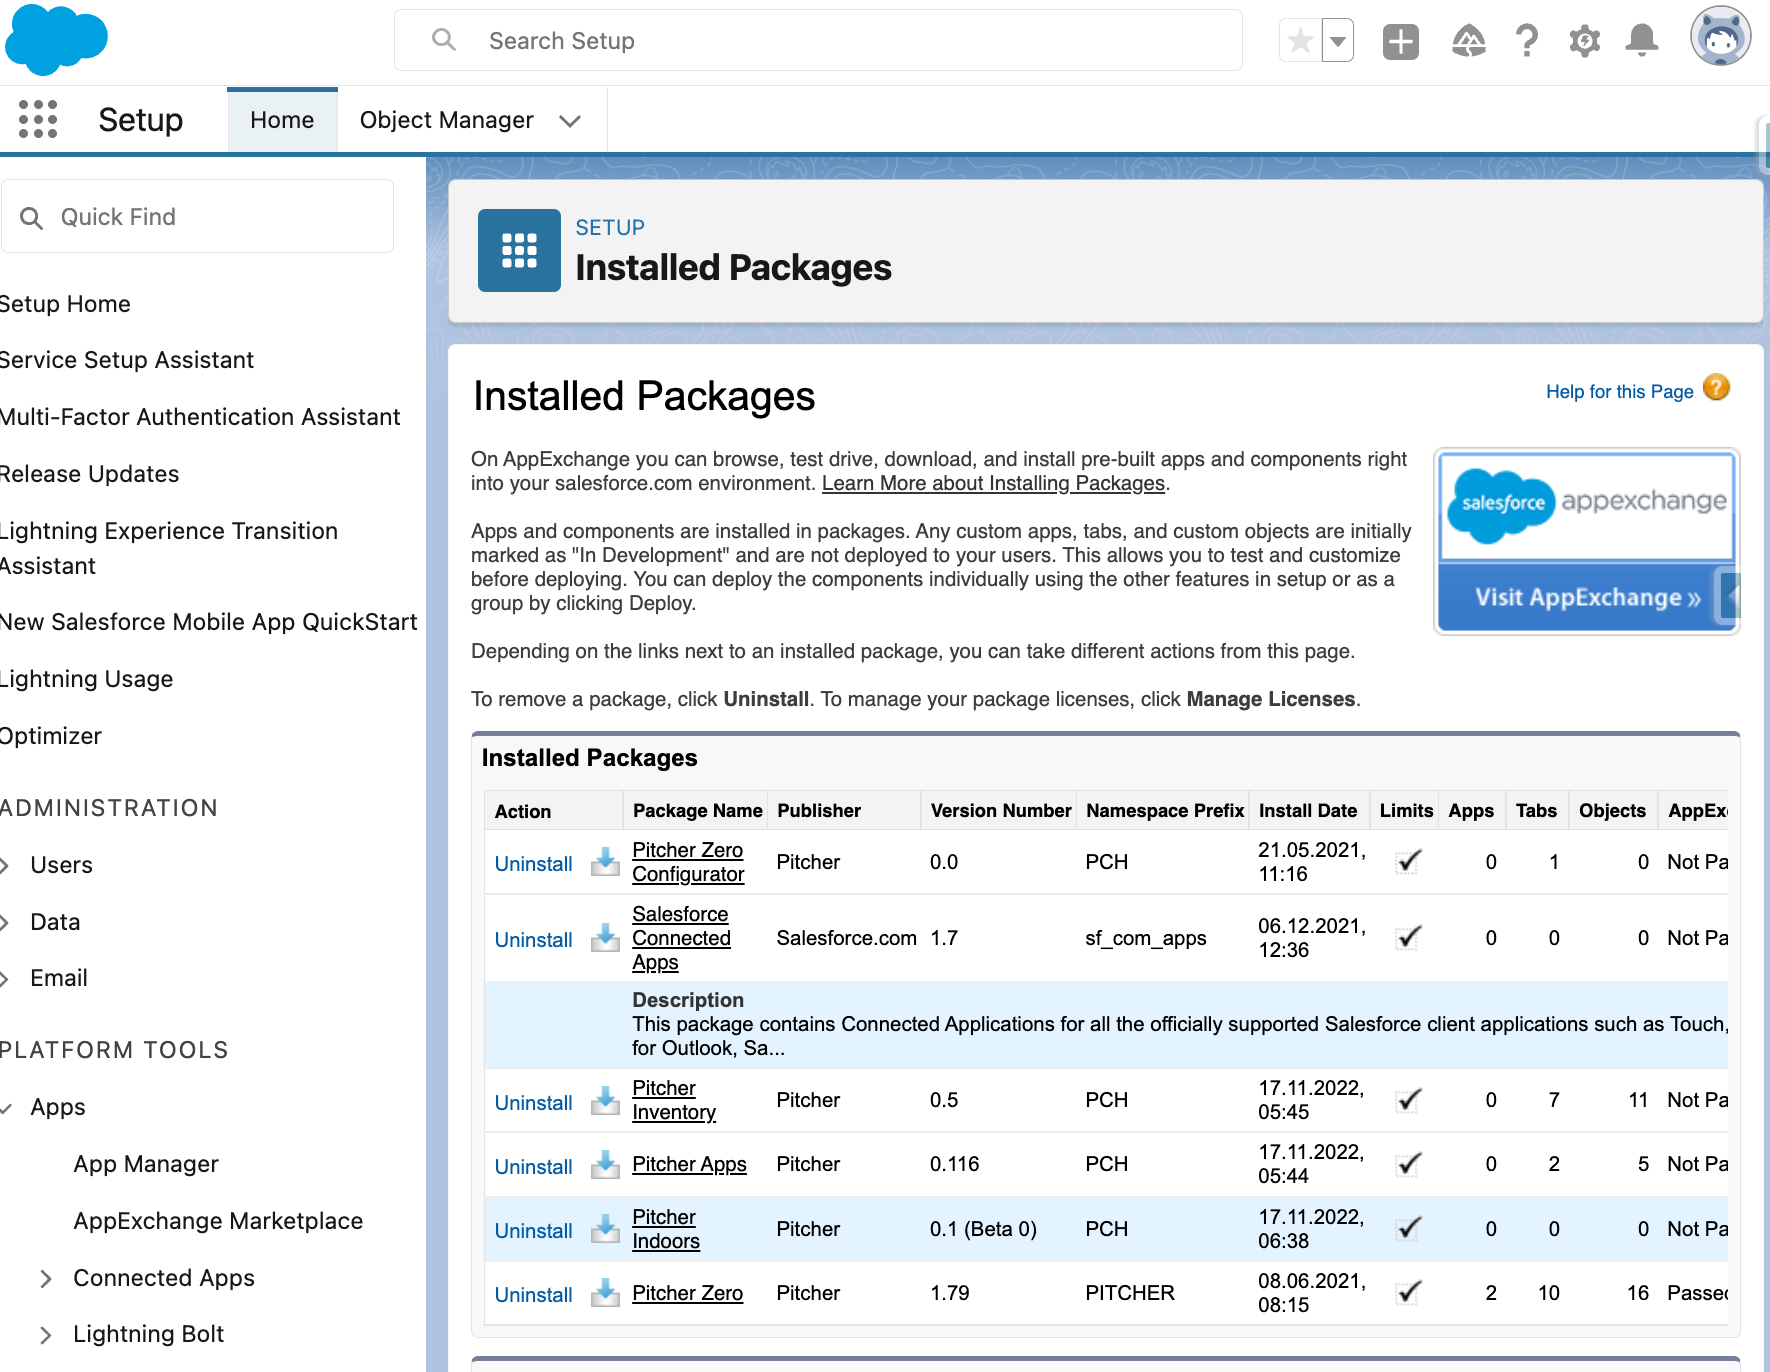The width and height of the screenshot is (1770, 1372).
Task: Expand the Connected Apps tree node
Action: coord(46,1278)
